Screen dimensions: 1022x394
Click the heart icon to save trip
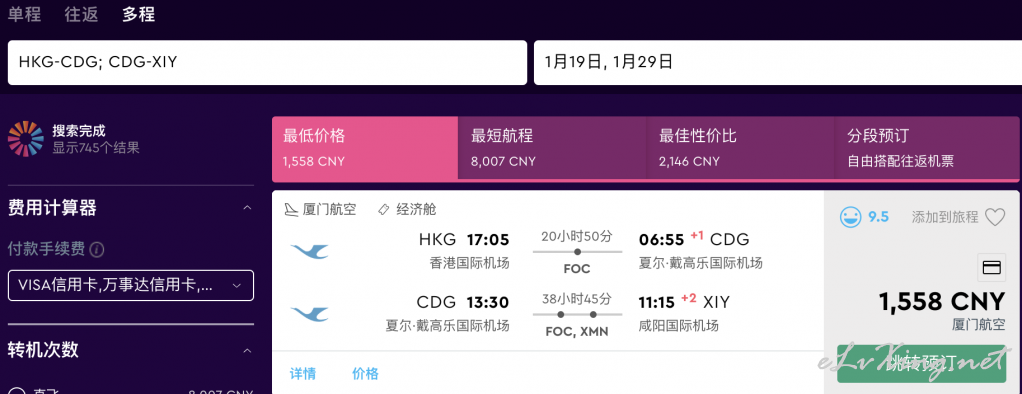[x=995, y=217]
